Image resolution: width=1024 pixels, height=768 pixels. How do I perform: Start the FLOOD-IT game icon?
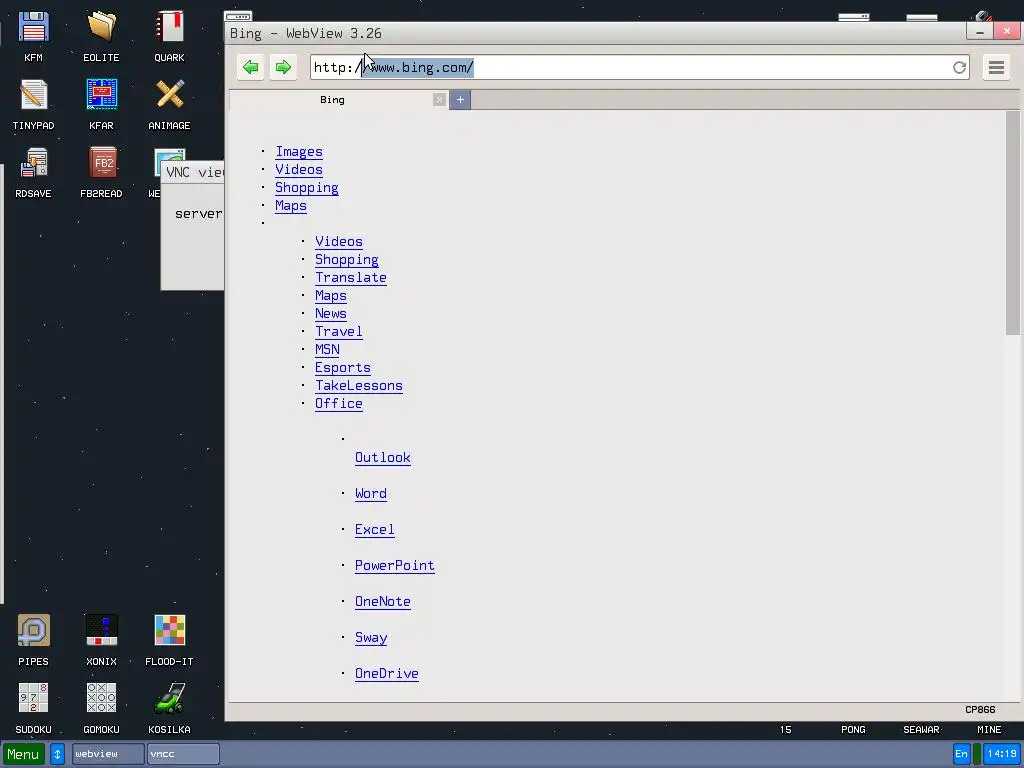169,641
